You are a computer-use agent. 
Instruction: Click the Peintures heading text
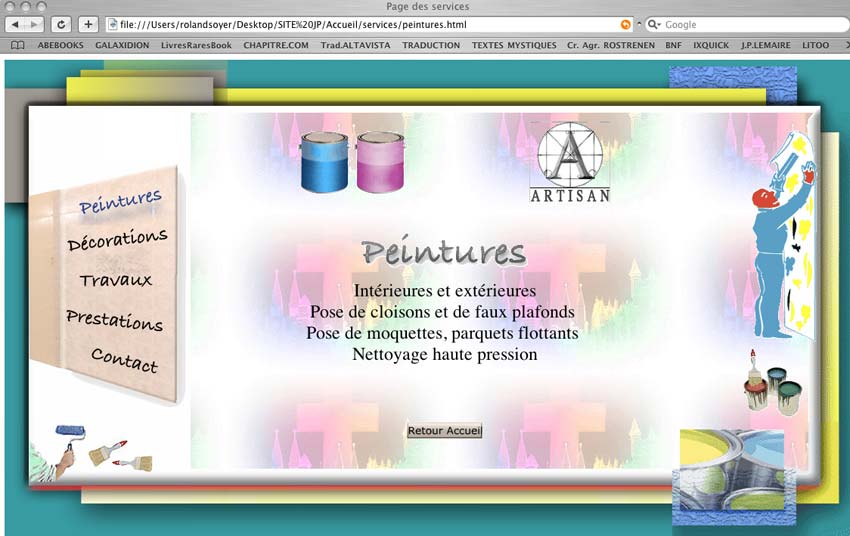coord(444,253)
